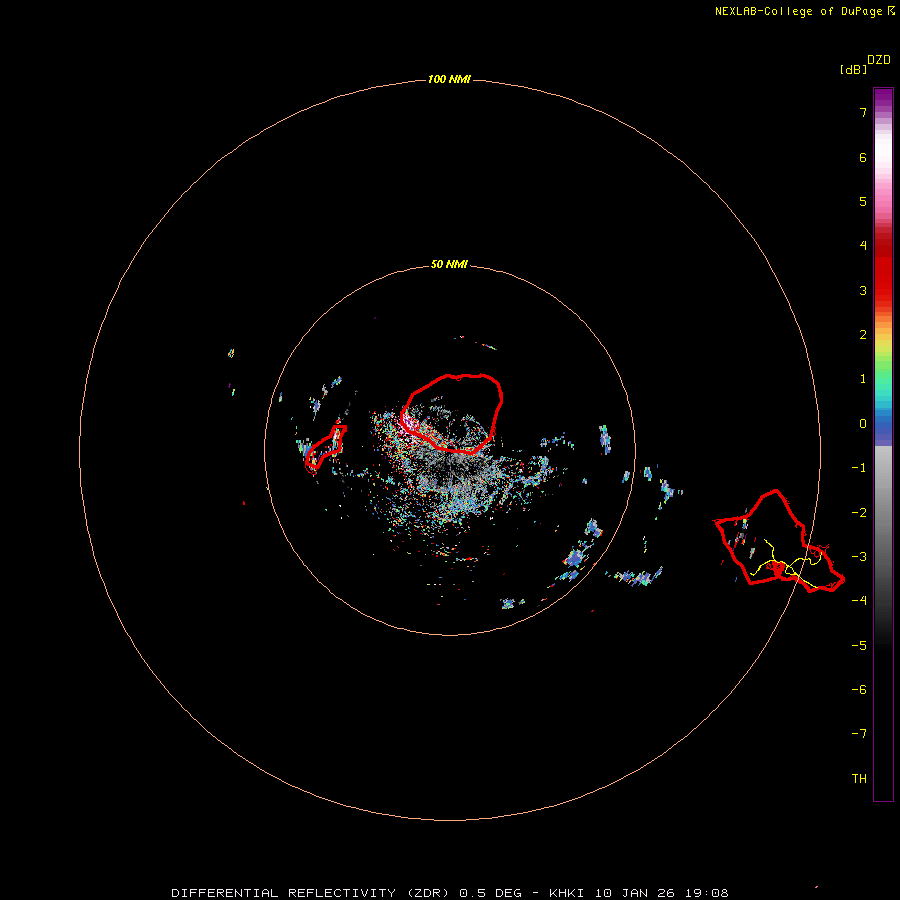Click the [dB] units label
Image resolution: width=900 pixels, height=900 pixels.
coord(853,69)
